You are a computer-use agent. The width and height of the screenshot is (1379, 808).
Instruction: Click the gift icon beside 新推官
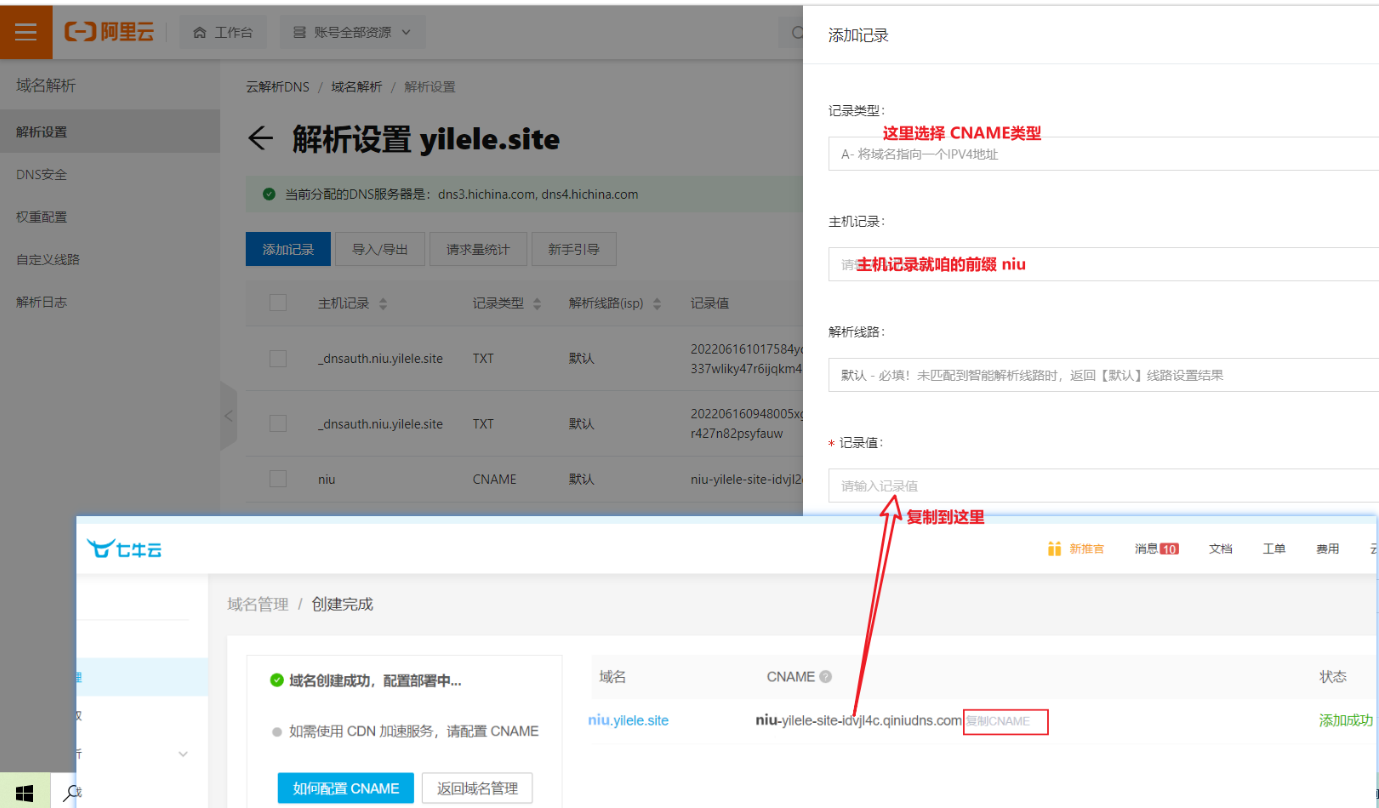pos(1054,549)
